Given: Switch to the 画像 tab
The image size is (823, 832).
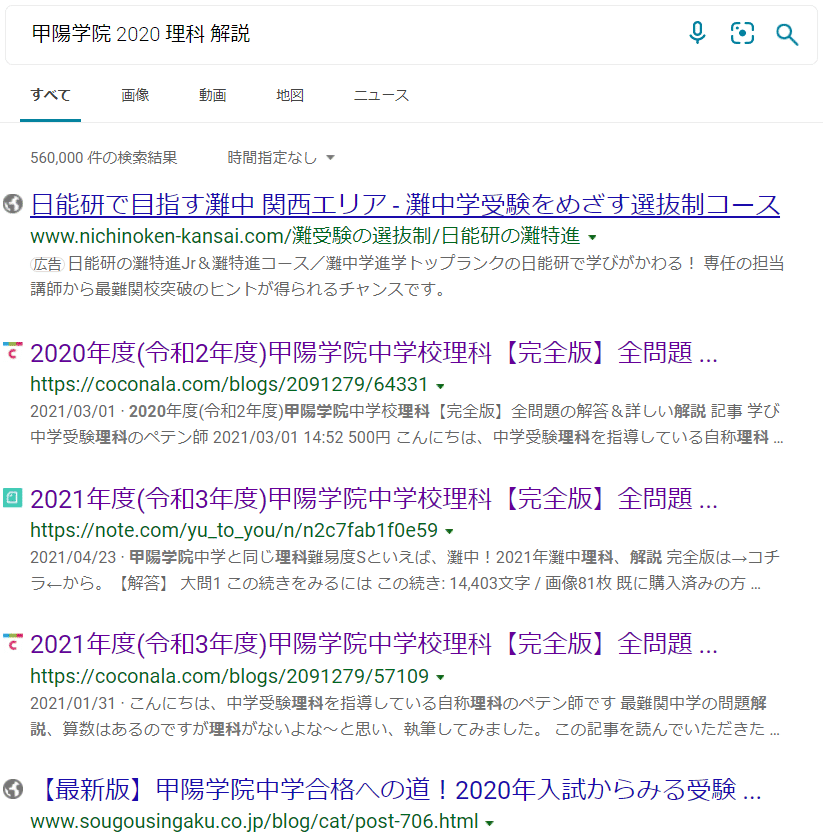Looking at the screenshot, I should (135, 96).
